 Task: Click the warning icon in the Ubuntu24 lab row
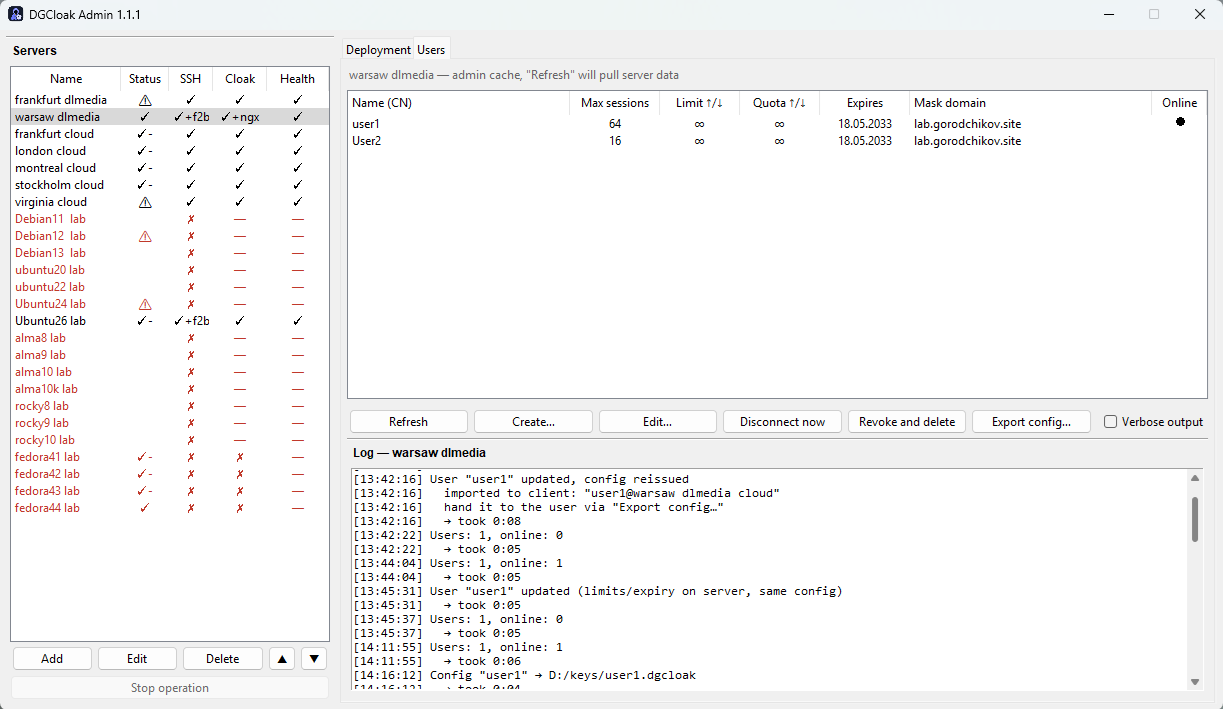pos(145,304)
